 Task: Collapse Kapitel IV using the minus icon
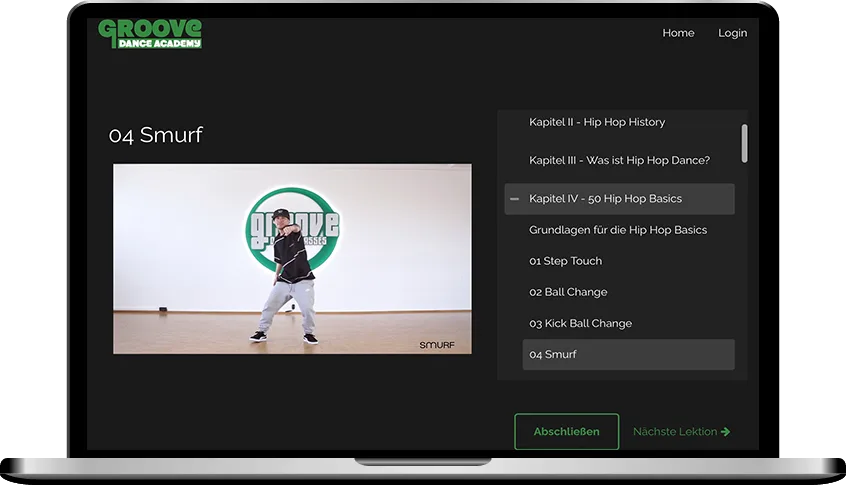pos(514,199)
